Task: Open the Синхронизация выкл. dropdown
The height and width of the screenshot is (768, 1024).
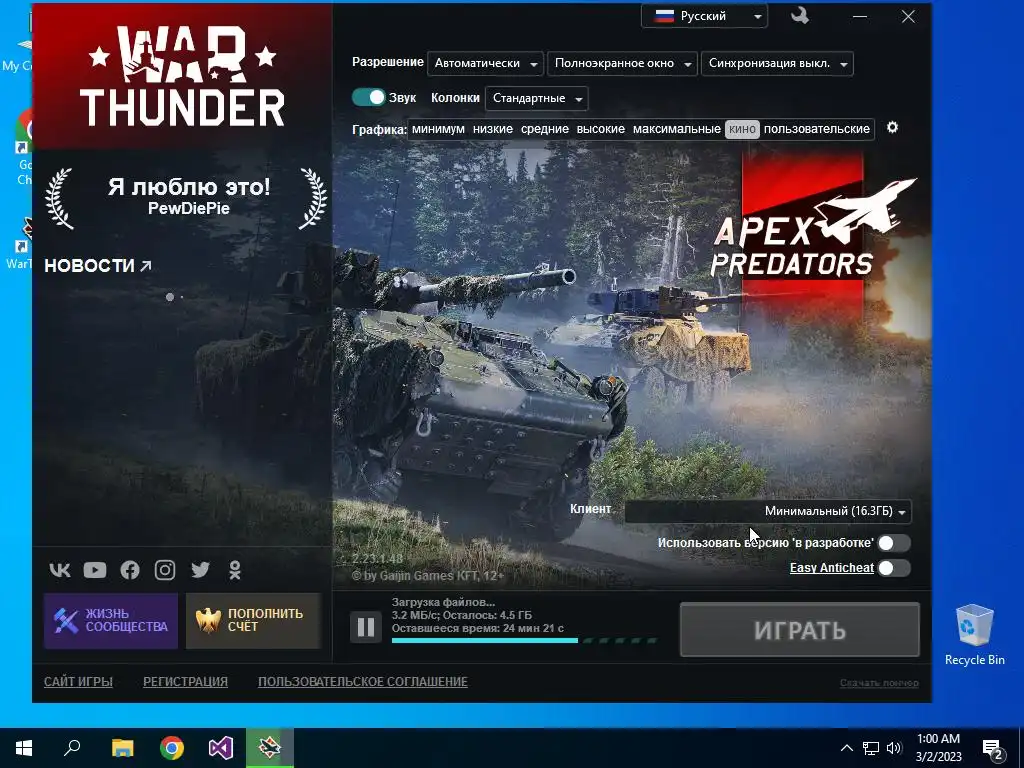Action: click(x=777, y=63)
